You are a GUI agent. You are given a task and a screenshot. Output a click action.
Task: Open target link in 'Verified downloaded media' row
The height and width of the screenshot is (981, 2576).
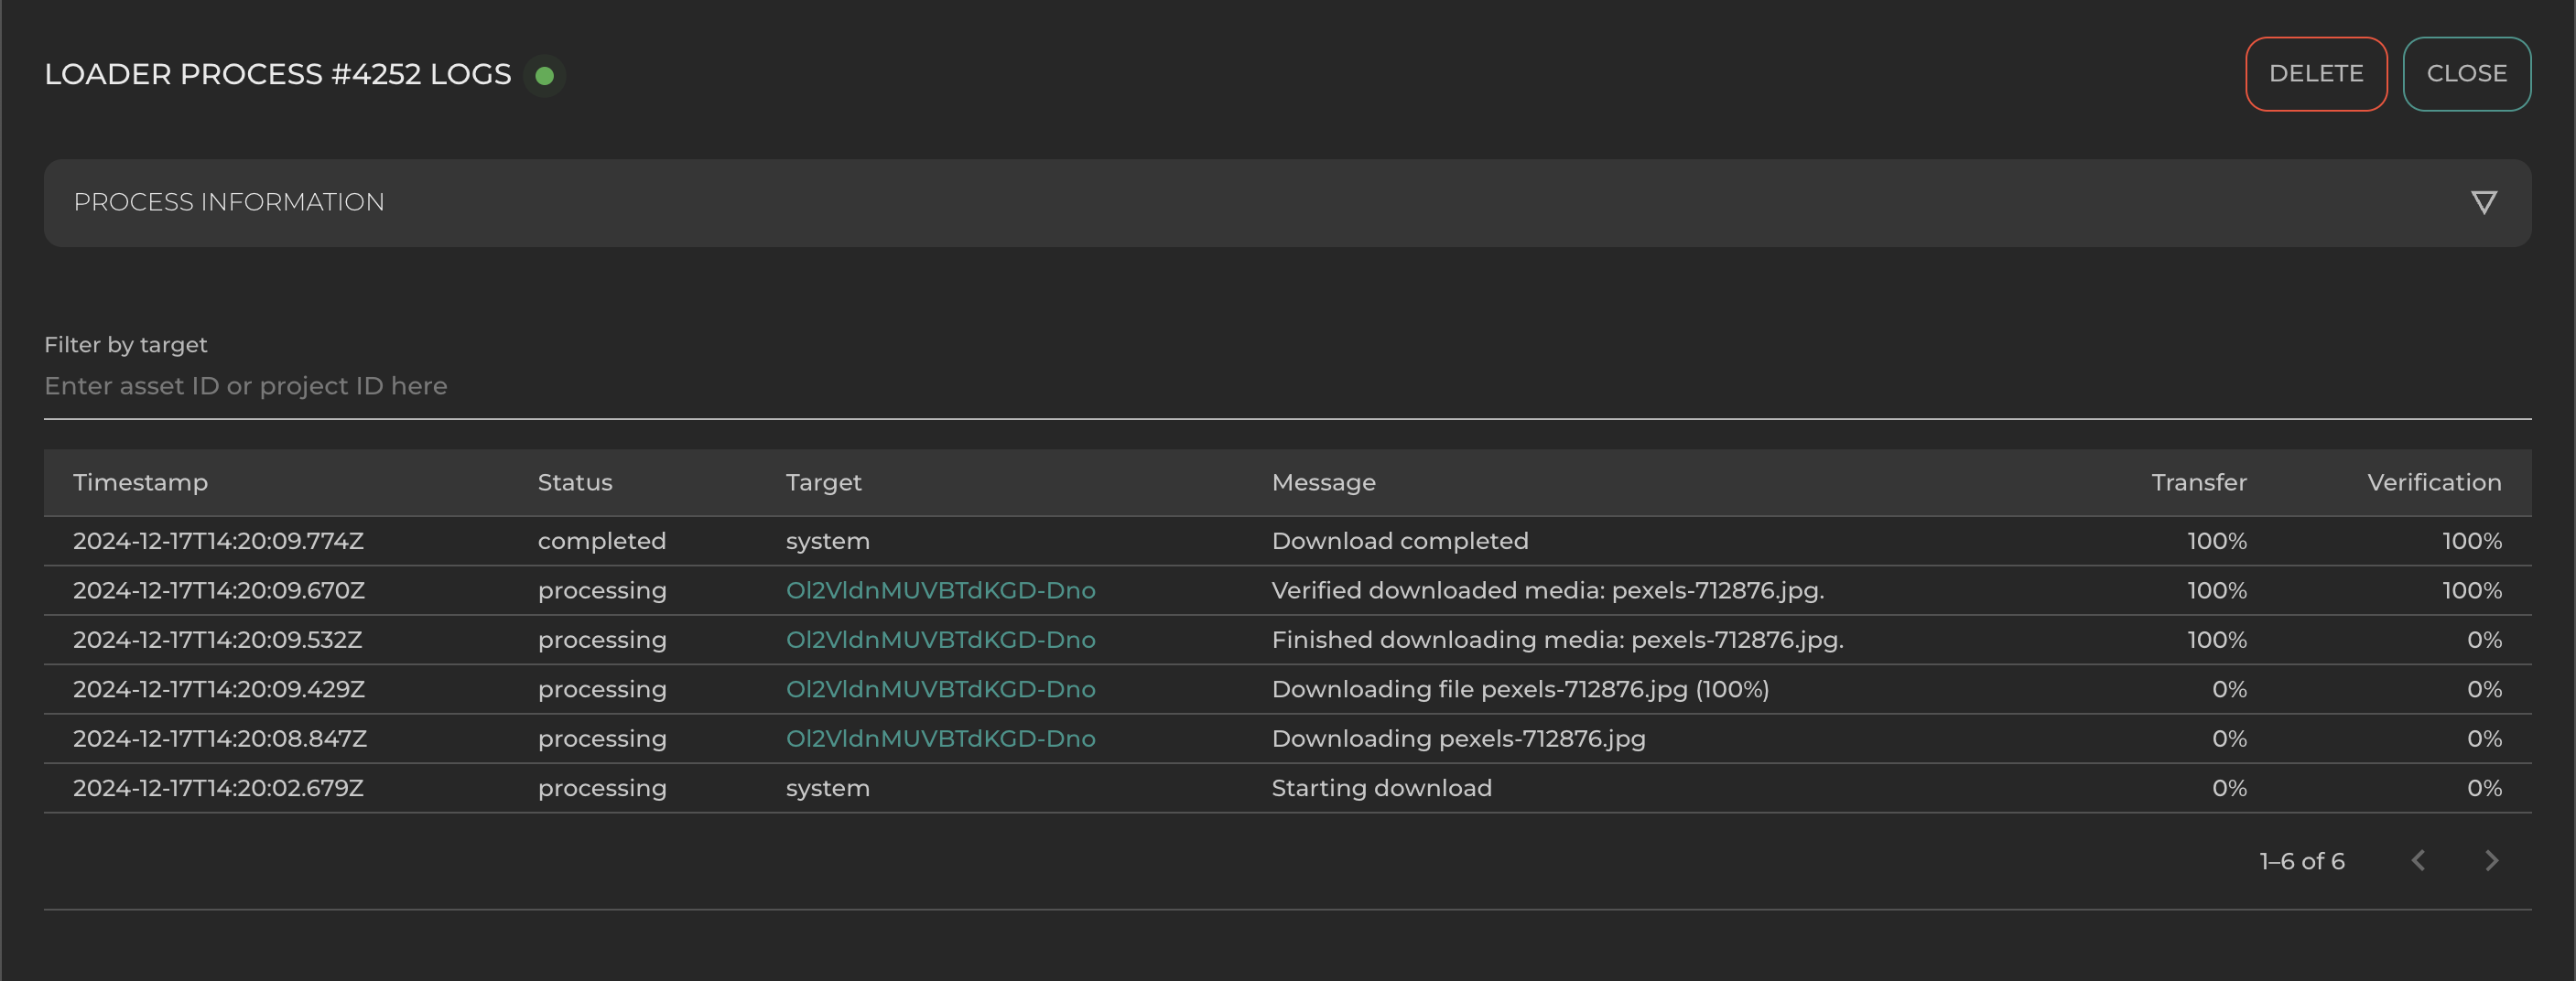tap(940, 590)
